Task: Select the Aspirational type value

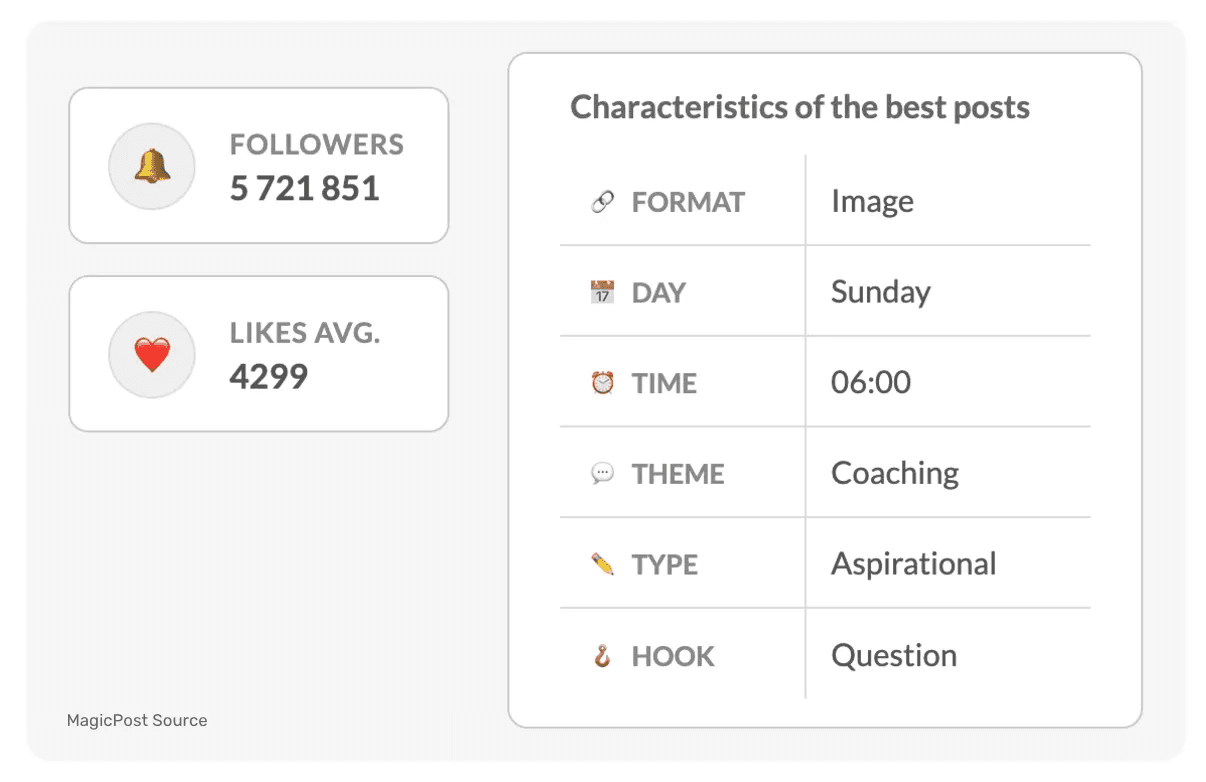Action: [x=913, y=564]
